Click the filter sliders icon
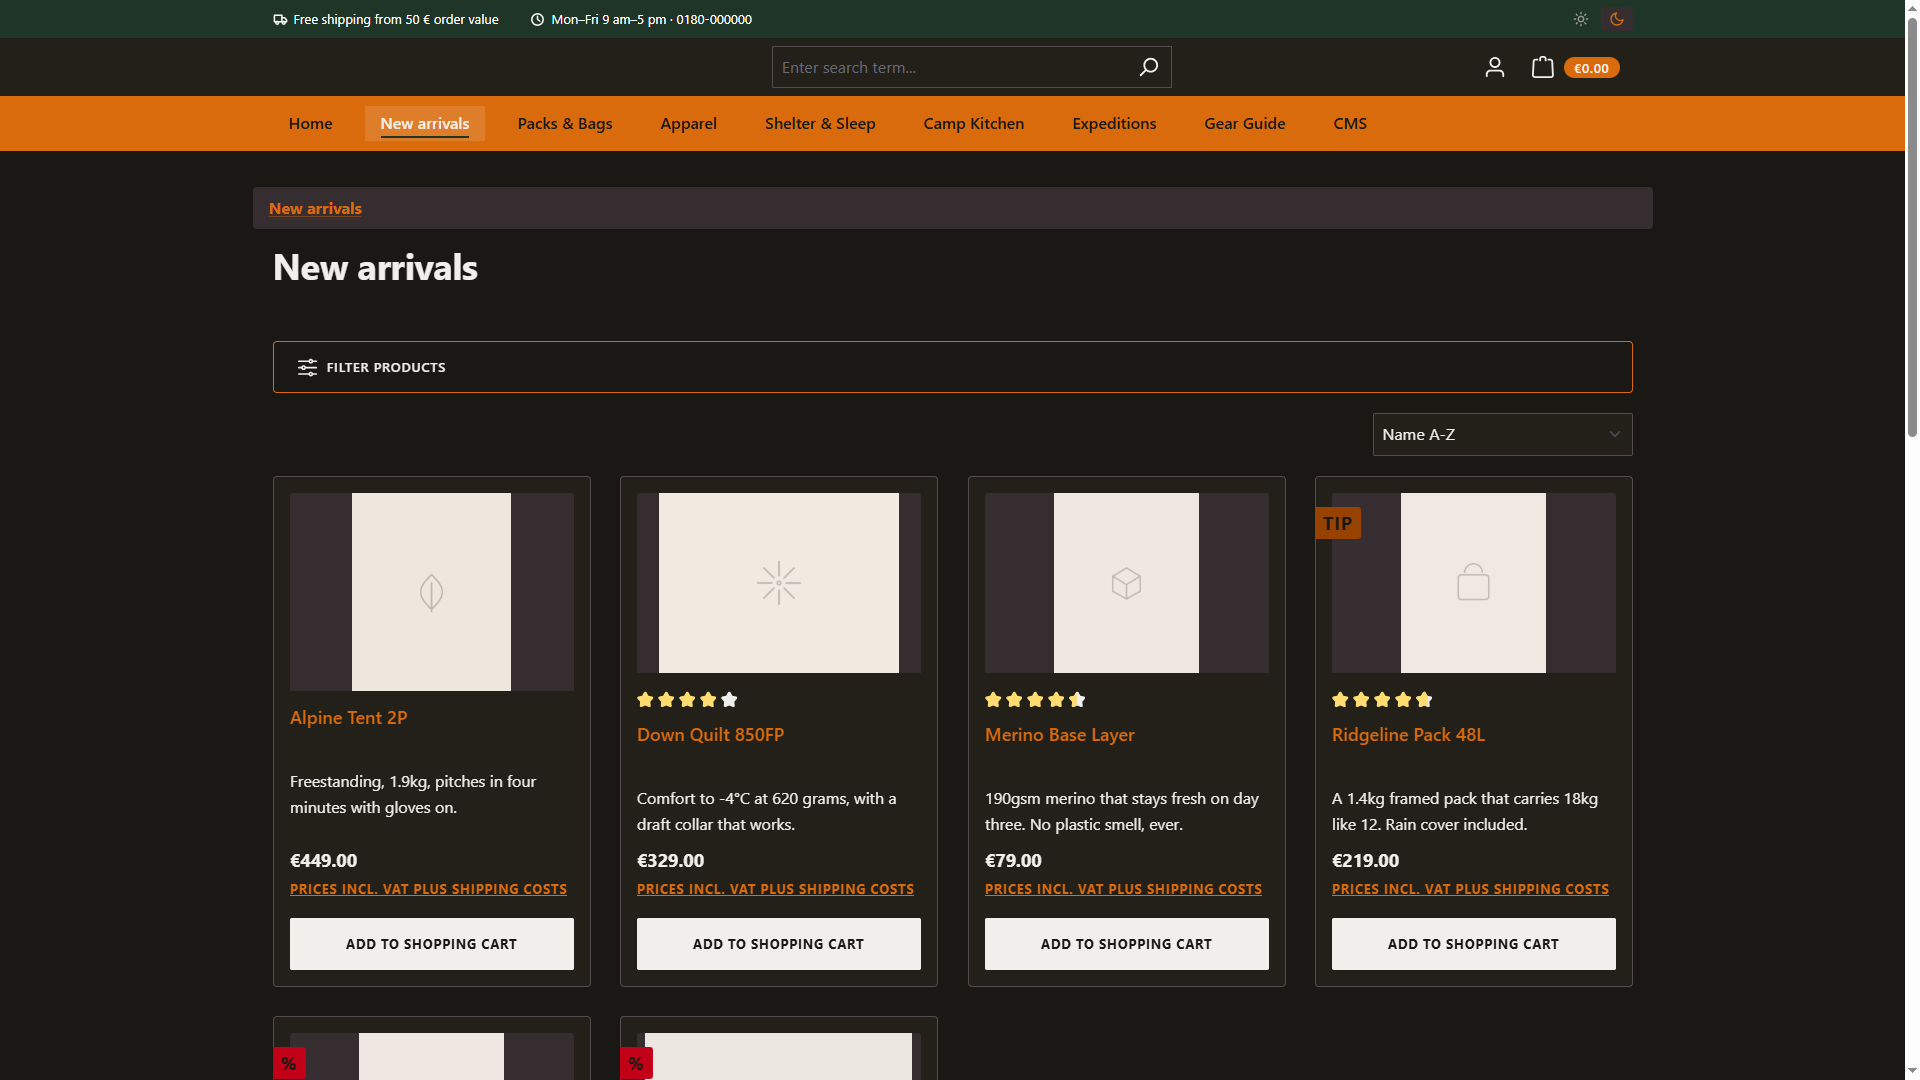Image resolution: width=1920 pixels, height=1080 pixels. click(307, 367)
